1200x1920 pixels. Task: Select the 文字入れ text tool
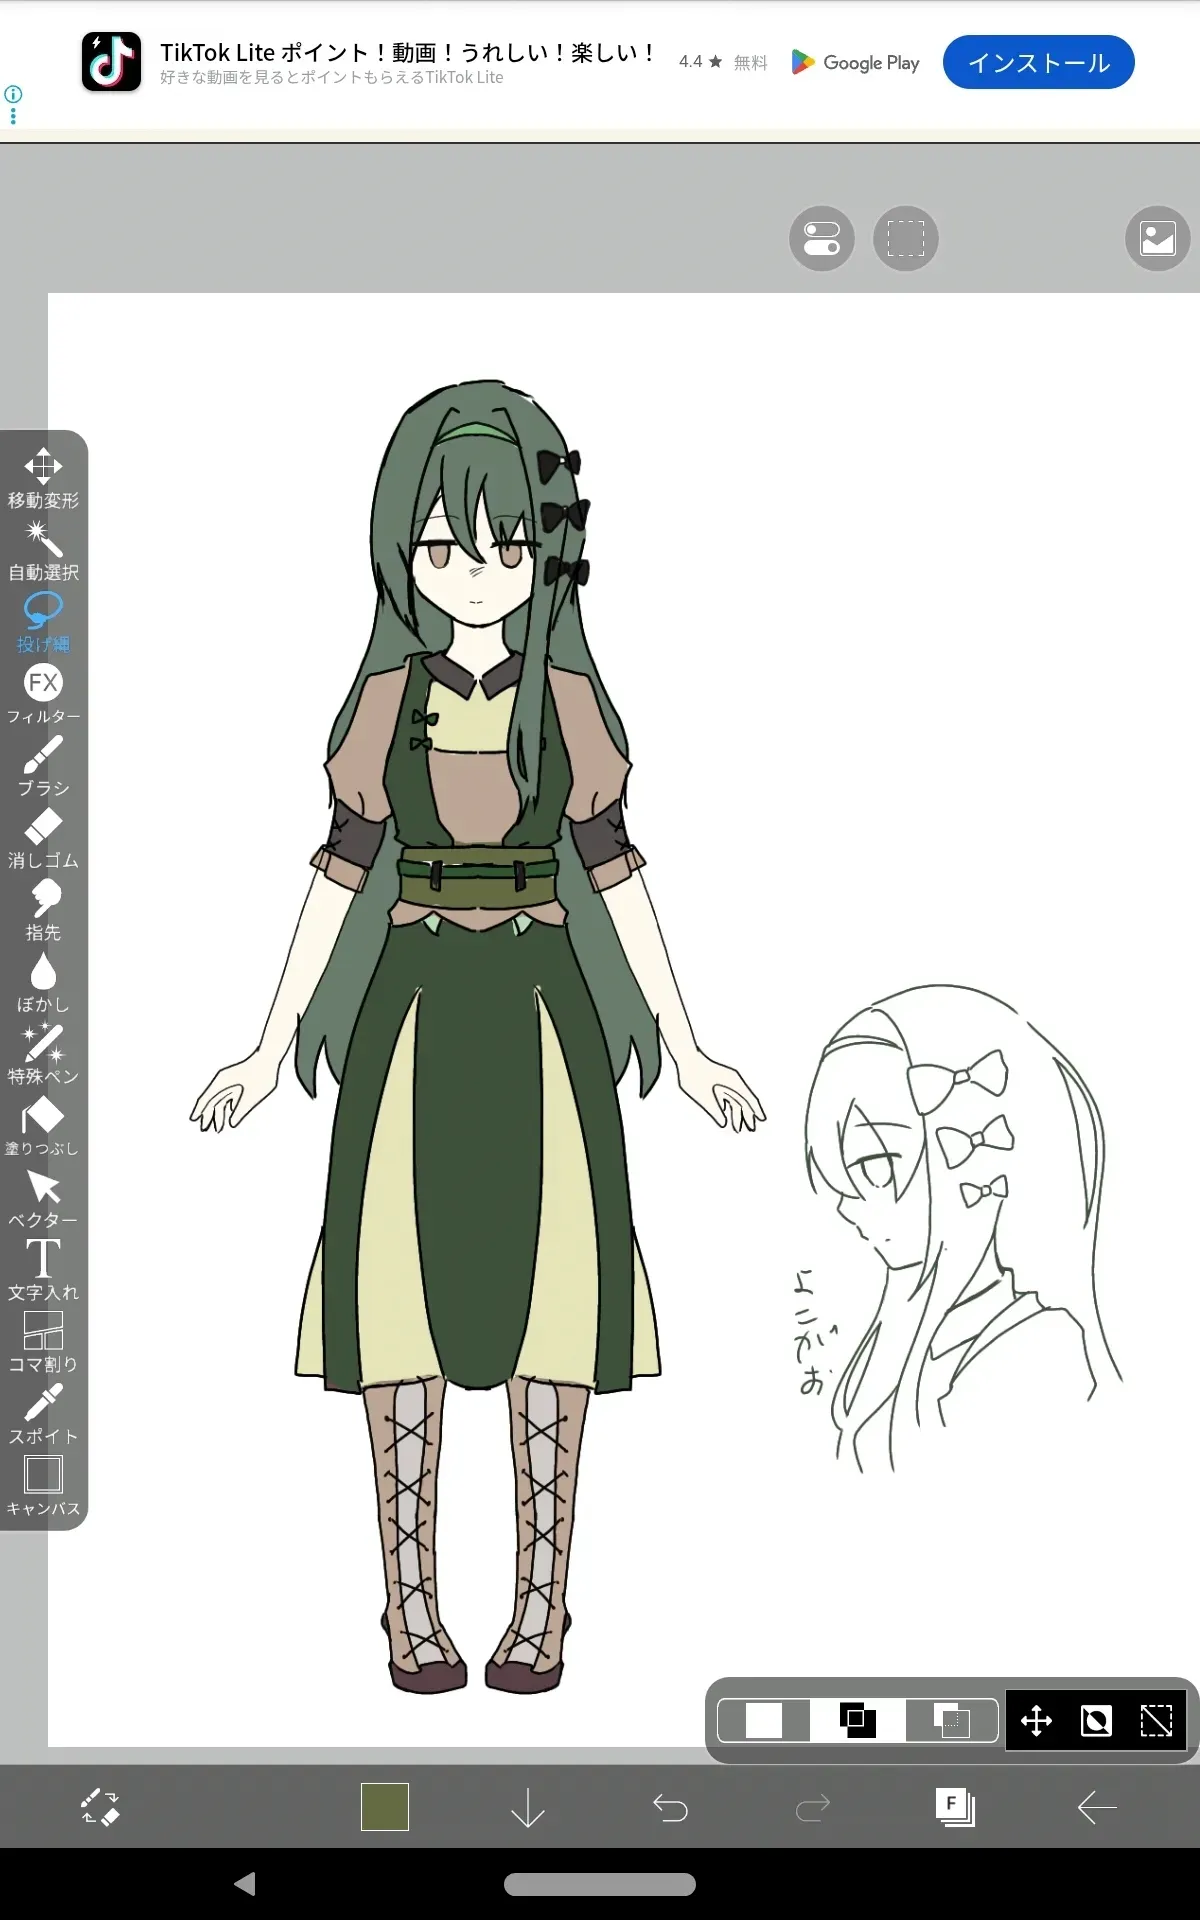coord(43,1270)
